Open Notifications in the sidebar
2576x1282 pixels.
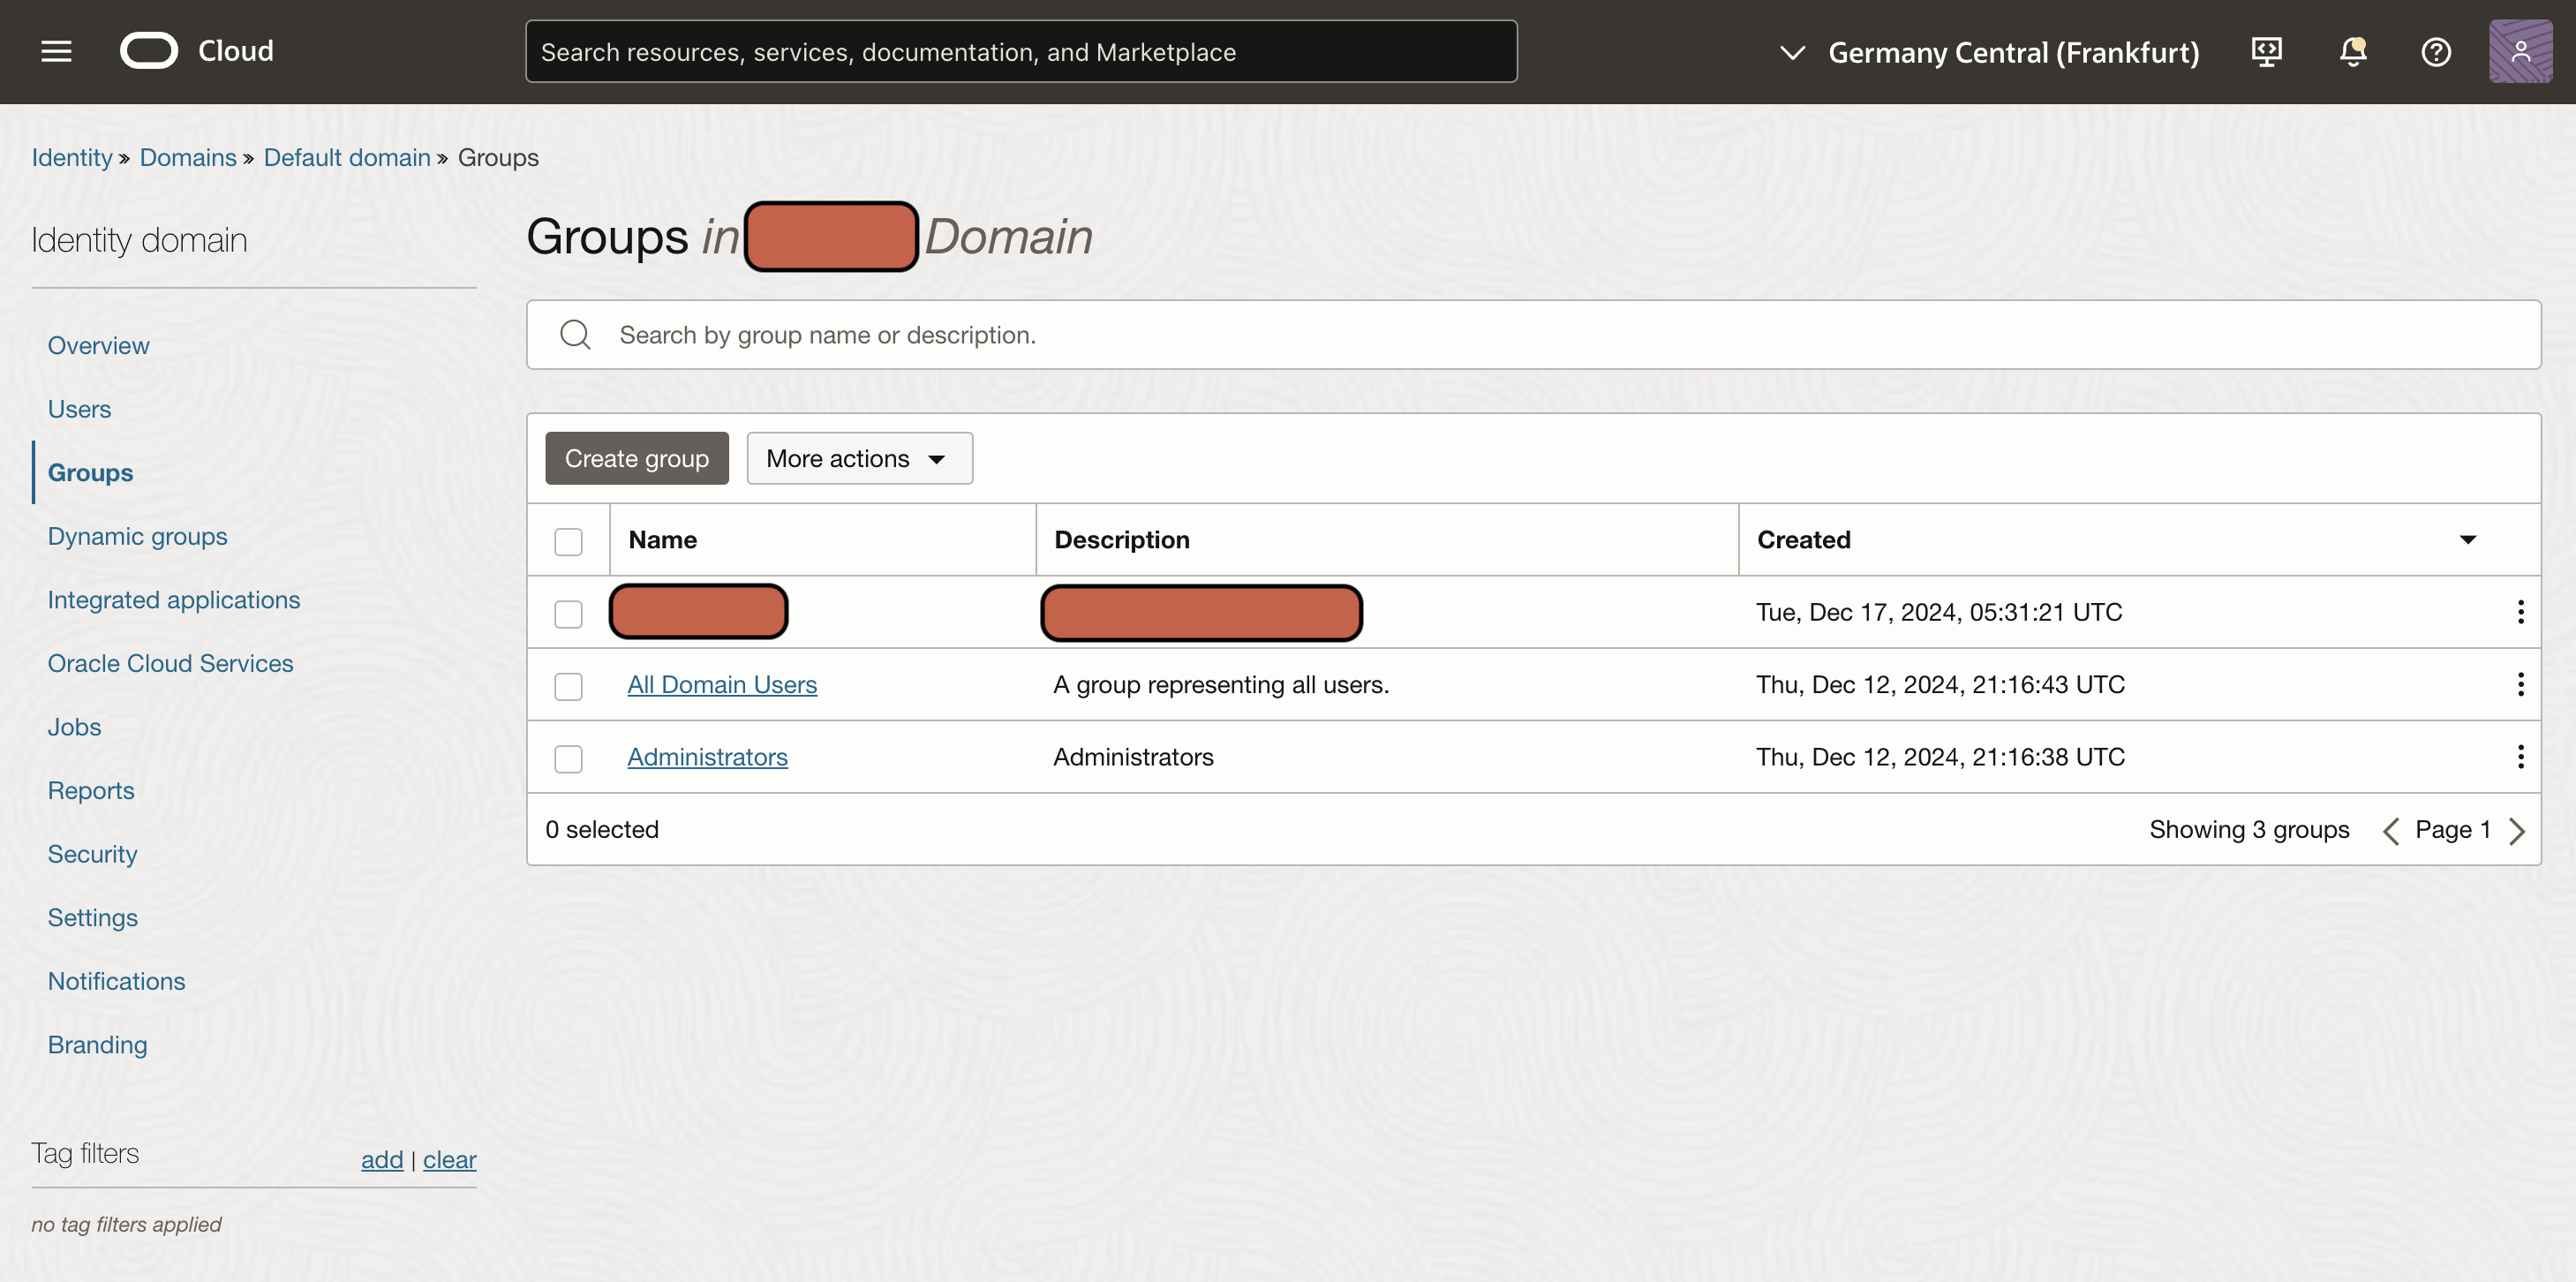pyautogui.click(x=116, y=981)
